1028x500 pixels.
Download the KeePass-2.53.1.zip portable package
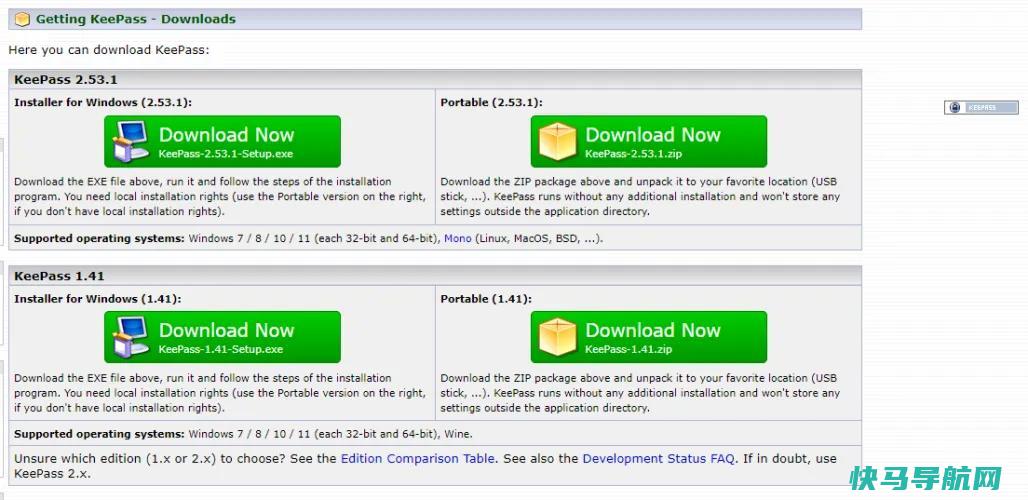click(x=648, y=142)
